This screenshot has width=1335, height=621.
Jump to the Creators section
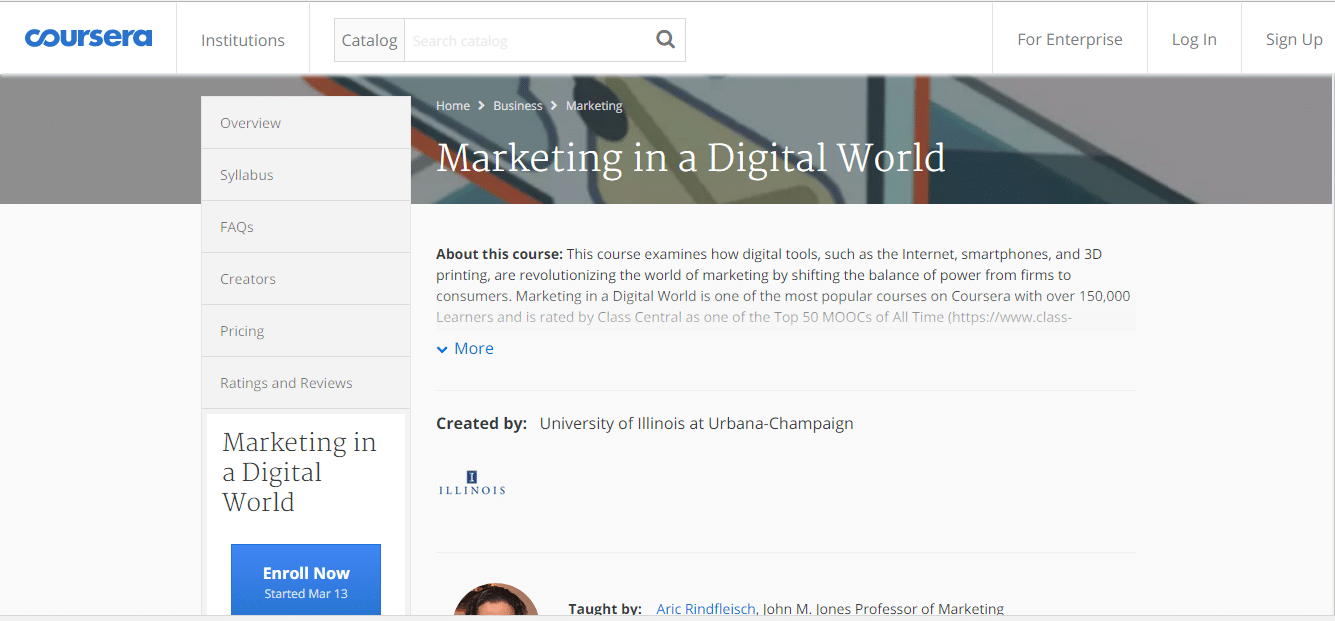pos(306,279)
